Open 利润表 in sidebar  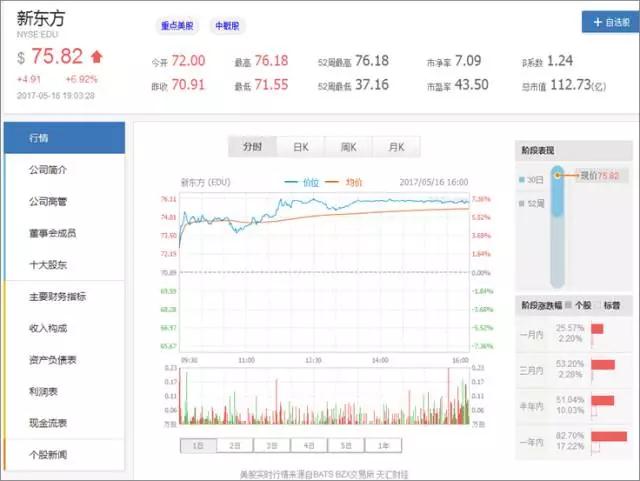pyautogui.click(x=64, y=392)
